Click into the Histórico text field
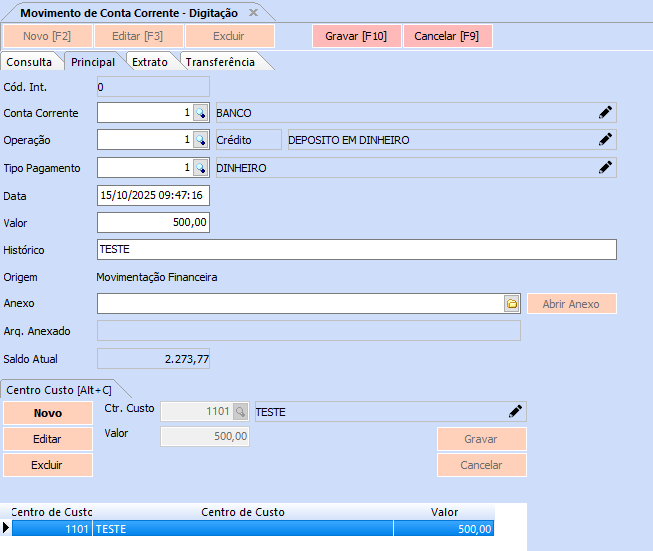Screen dimensions: 653x551 (356, 250)
